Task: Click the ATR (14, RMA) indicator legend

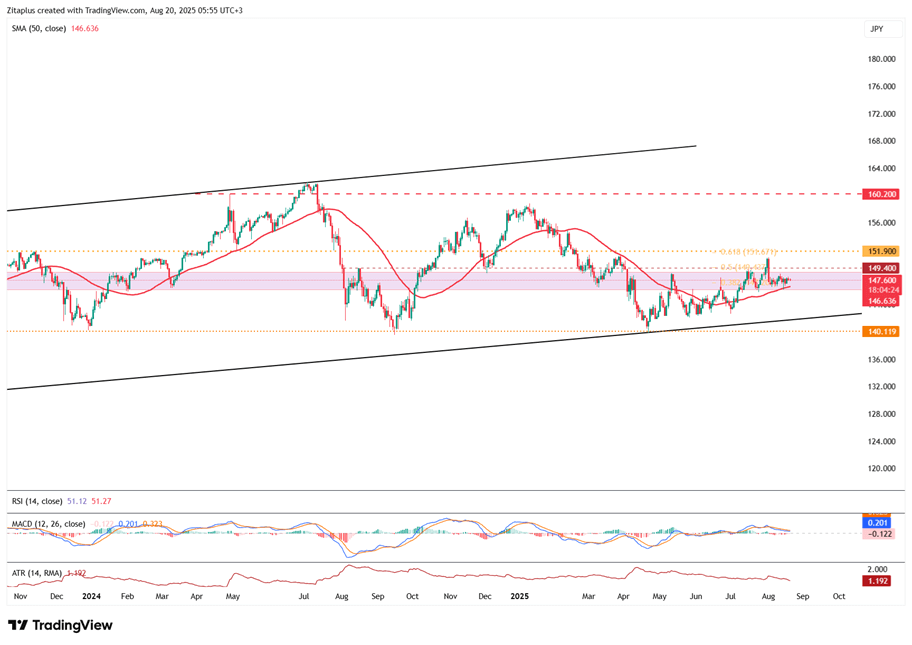Action: pos(35,573)
